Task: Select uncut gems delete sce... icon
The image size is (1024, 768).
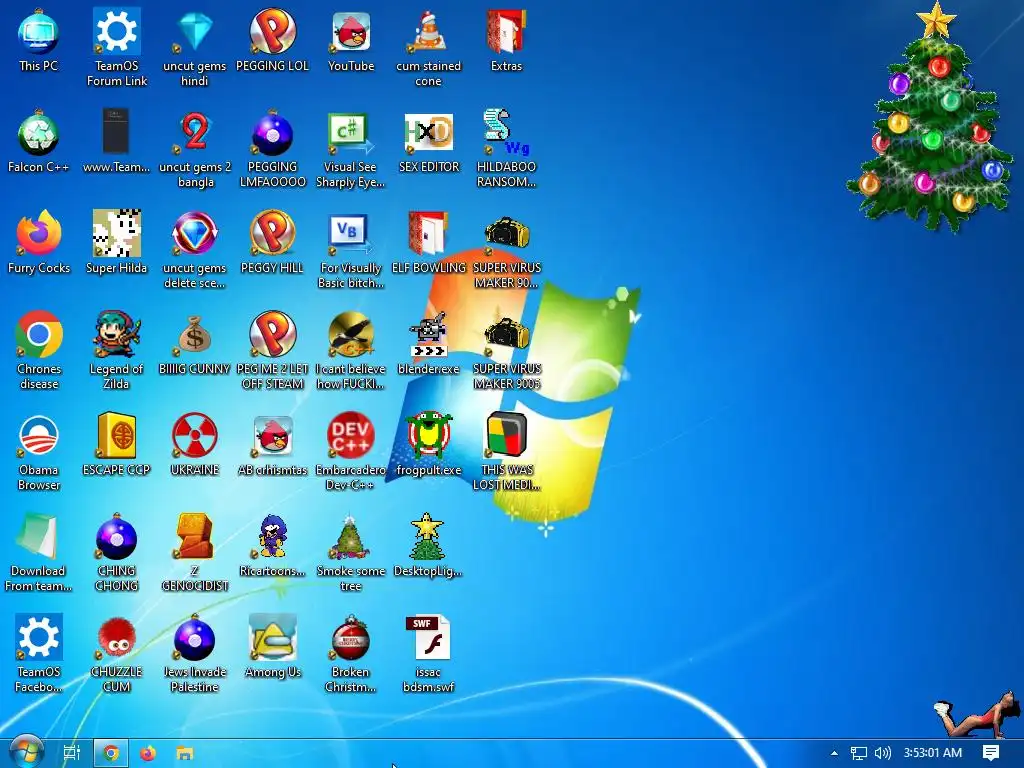Action: click(x=195, y=249)
